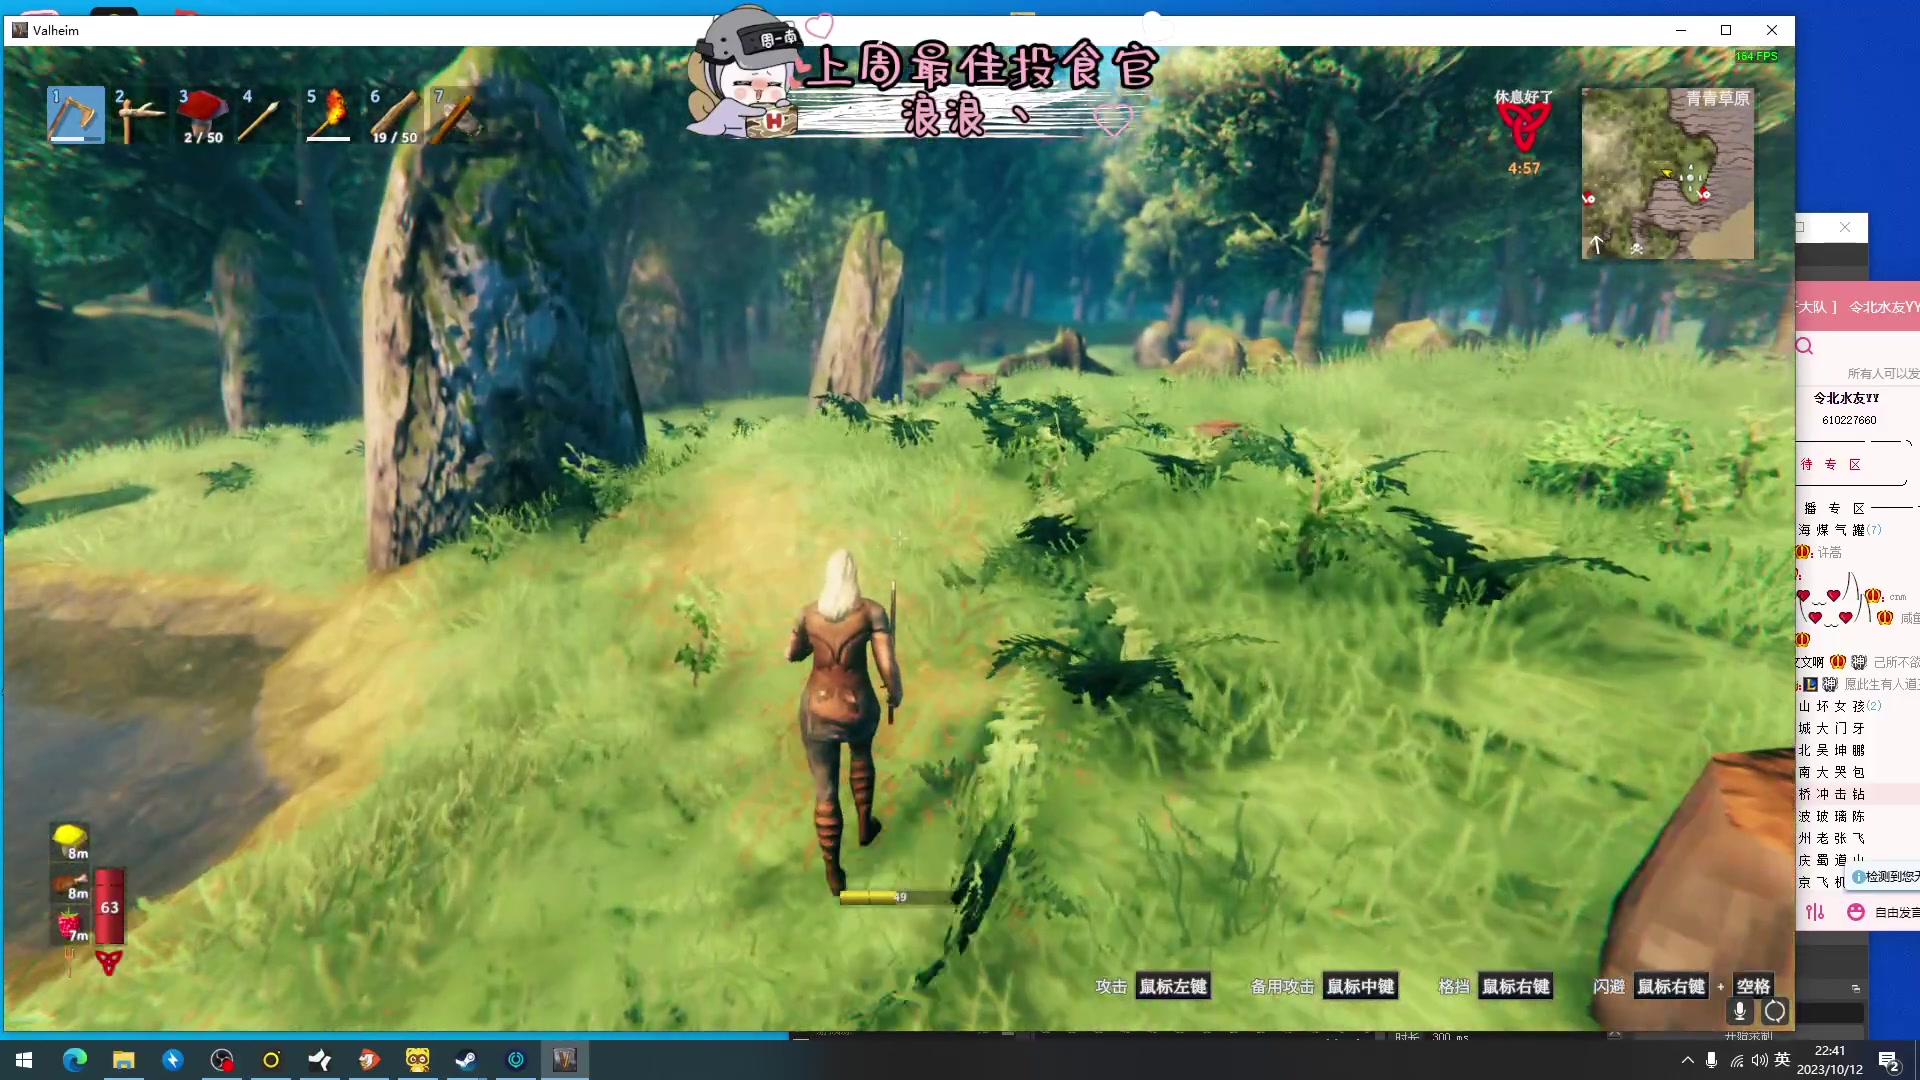1920x1080 pixels.
Task: Select the 山坏女孩 channel row
Action: click(x=1857, y=706)
